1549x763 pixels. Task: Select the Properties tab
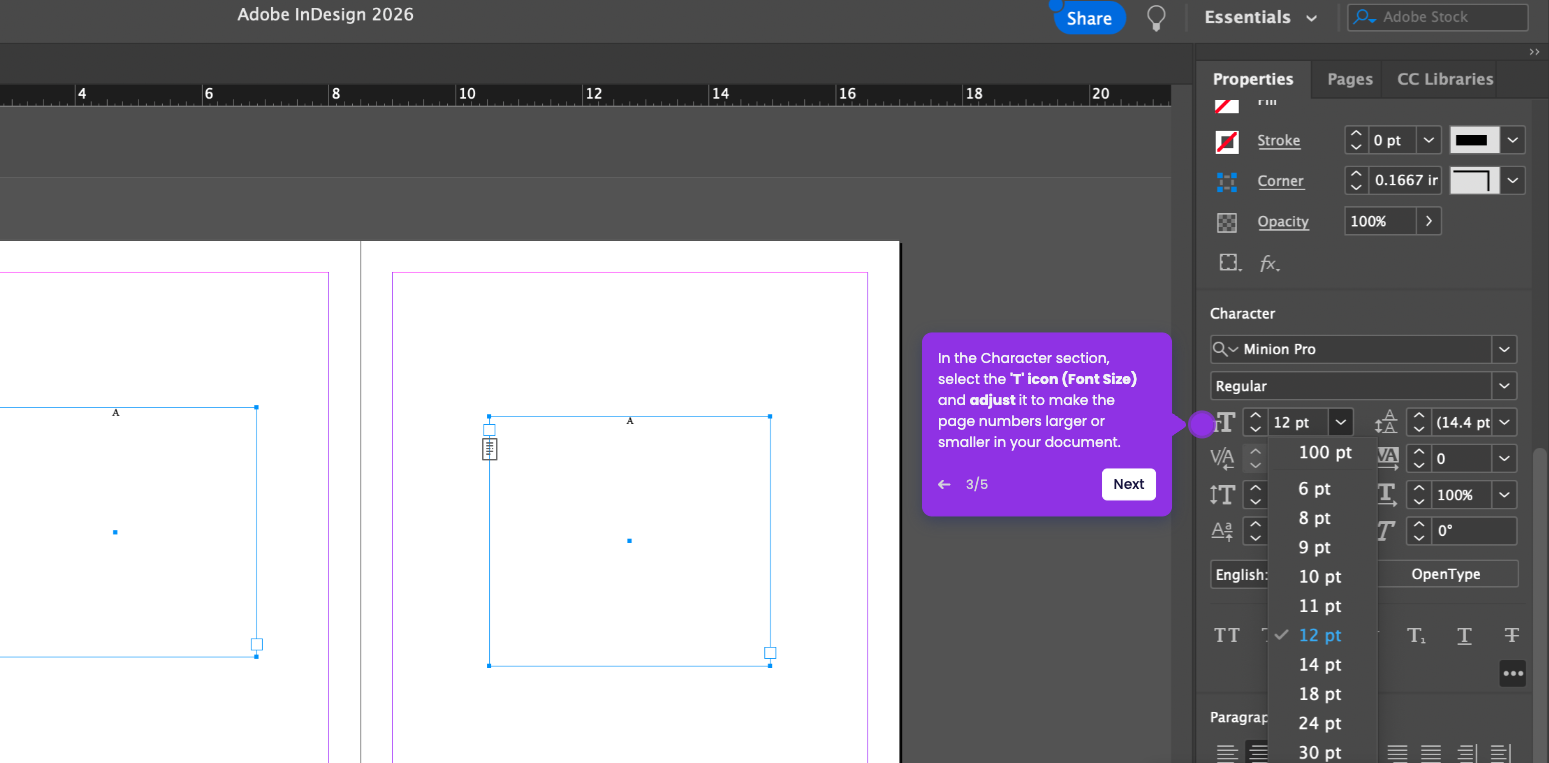[1253, 79]
